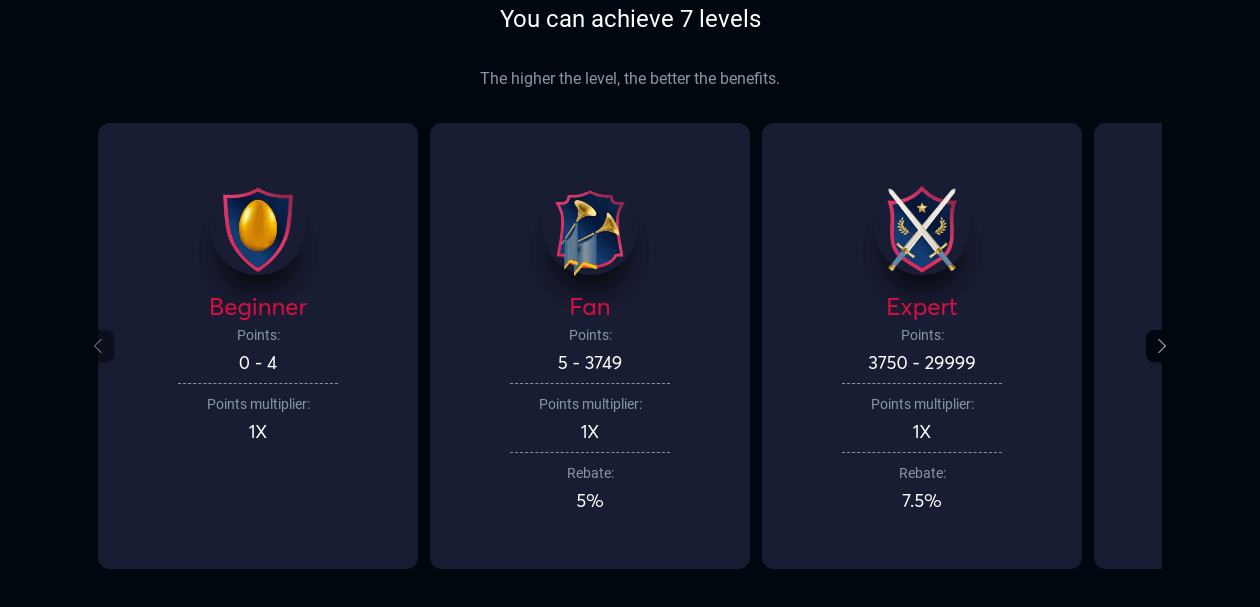This screenshot has width=1260, height=607.
Task: Click the Expert 'Rebate:' label
Action: [x=922, y=473]
